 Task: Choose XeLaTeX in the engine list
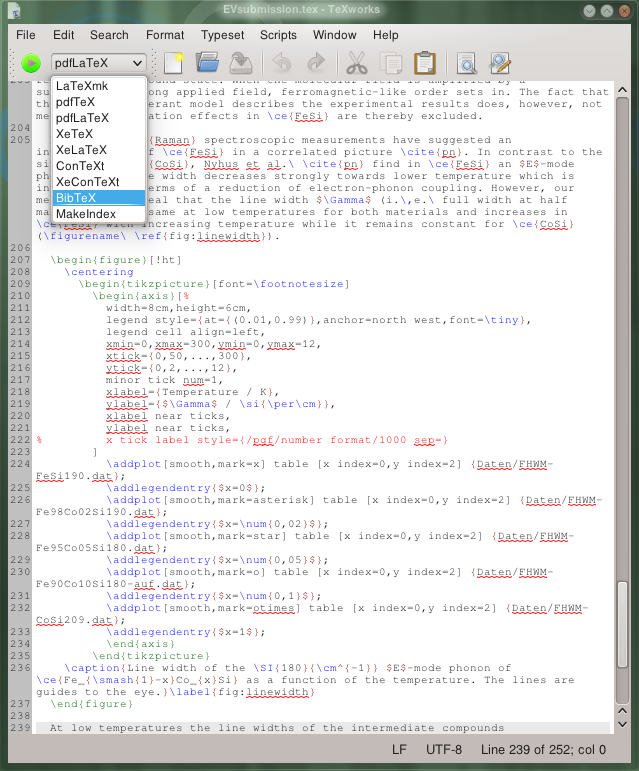tap(99, 150)
